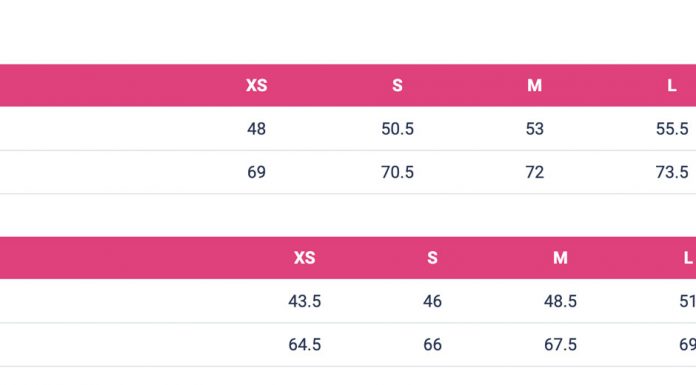Click the M header in the bottom table
696x385 pixels.
pos(560,258)
